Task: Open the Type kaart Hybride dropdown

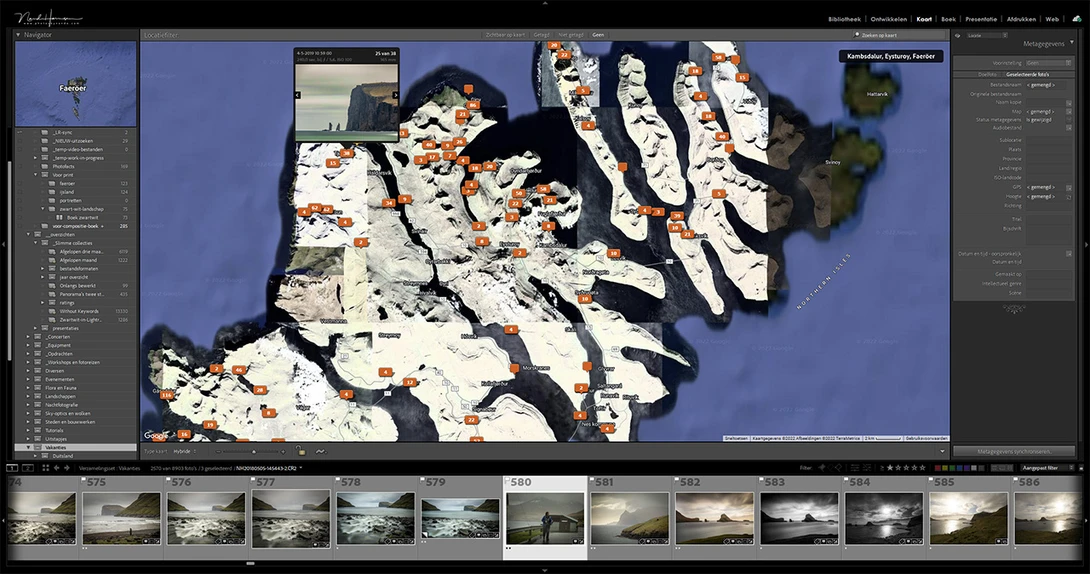Action: tap(184, 452)
